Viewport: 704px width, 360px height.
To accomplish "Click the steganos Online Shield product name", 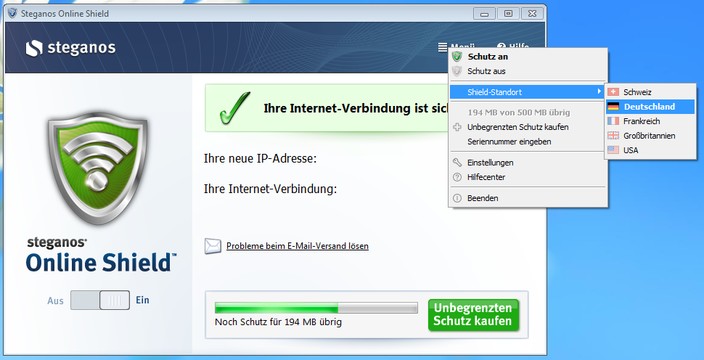I will point(101,255).
